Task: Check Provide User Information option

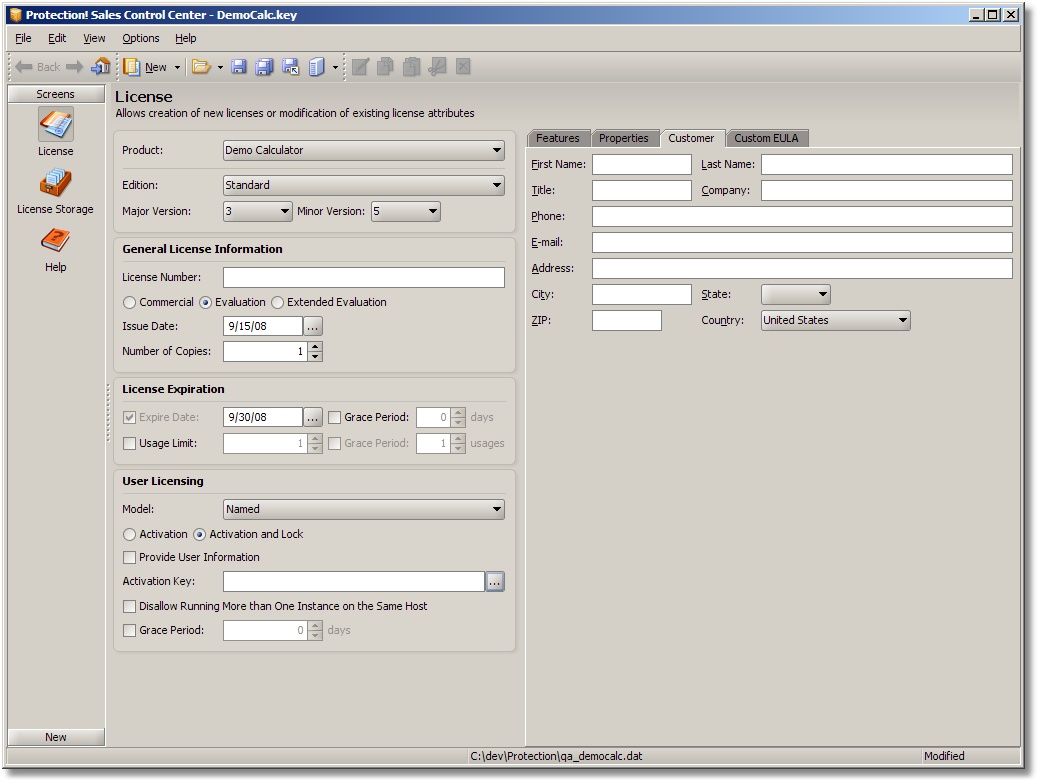Action: click(x=130, y=557)
